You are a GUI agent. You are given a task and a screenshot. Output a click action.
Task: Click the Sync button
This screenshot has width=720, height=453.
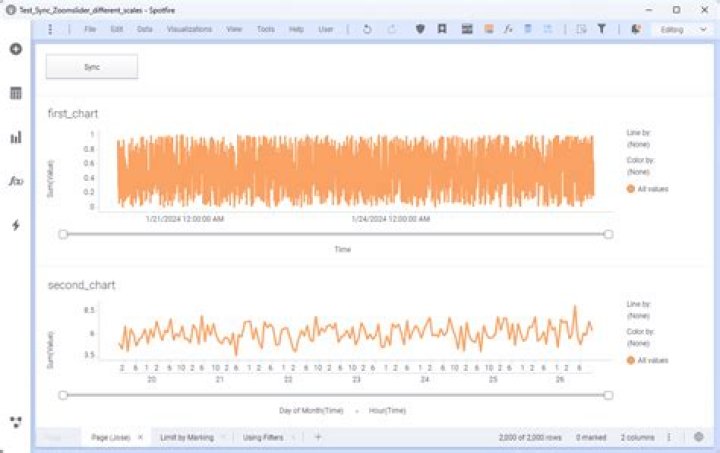(x=92, y=67)
